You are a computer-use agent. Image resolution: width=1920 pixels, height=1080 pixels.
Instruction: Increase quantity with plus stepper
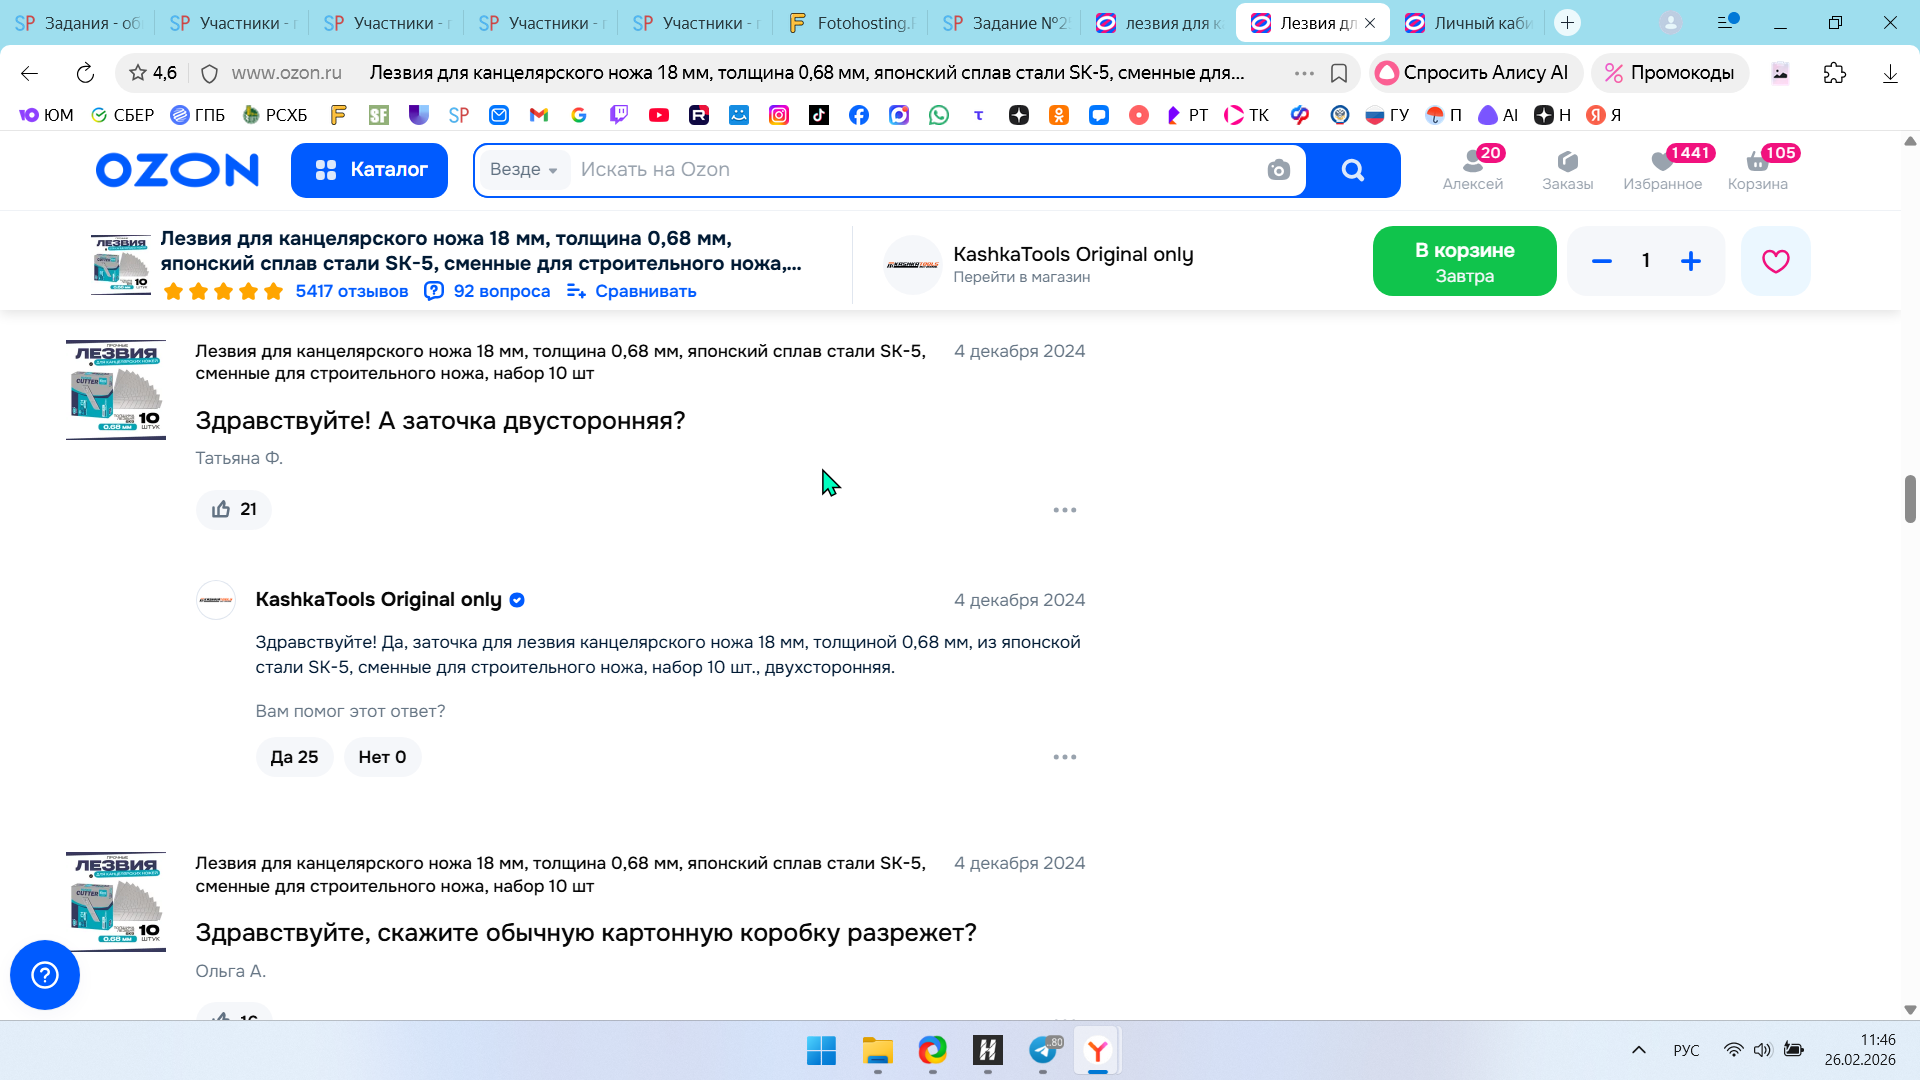1690,261
